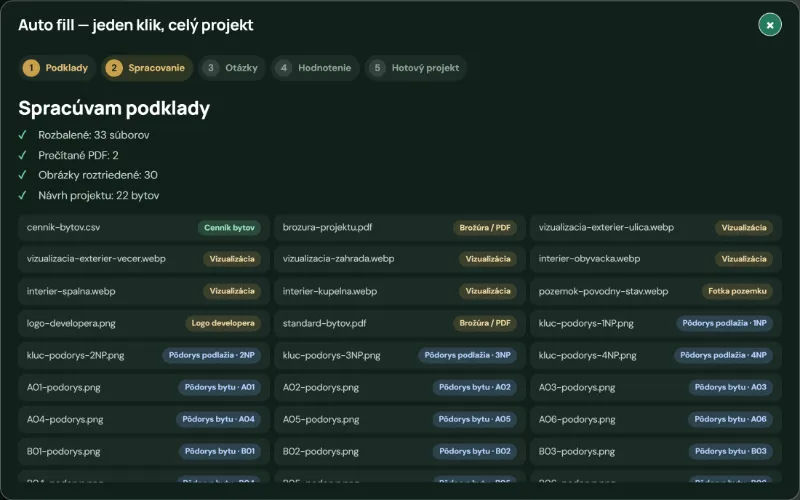Image resolution: width=800 pixels, height=500 pixels.
Task: Select kluc-podorys-4NP.png file
Action: (x=656, y=356)
